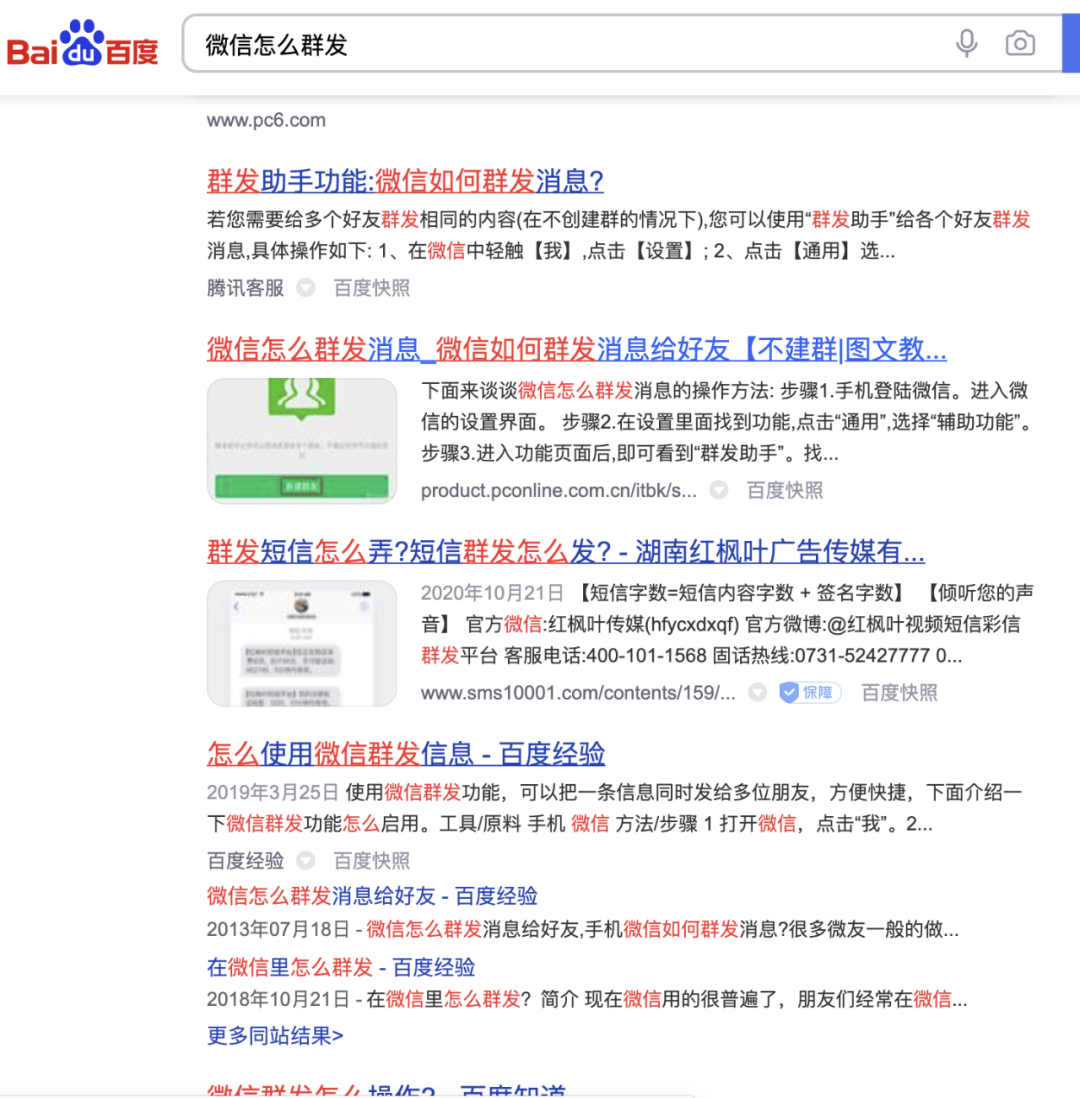Click the blue search button beside the search box
Image resolution: width=1080 pixels, height=1098 pixels.
pyautogui.click(x=1071, y=43)
